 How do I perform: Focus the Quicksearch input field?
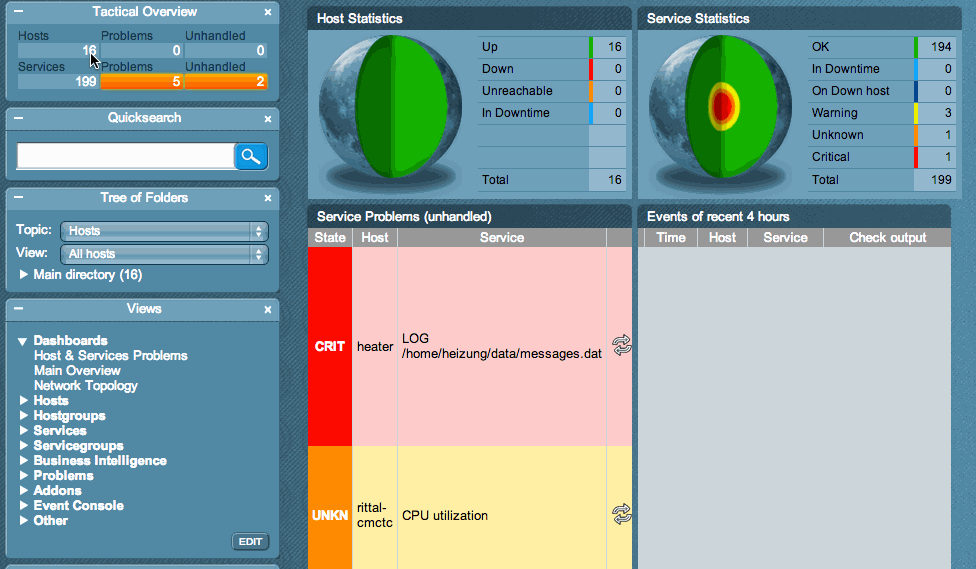126,156
